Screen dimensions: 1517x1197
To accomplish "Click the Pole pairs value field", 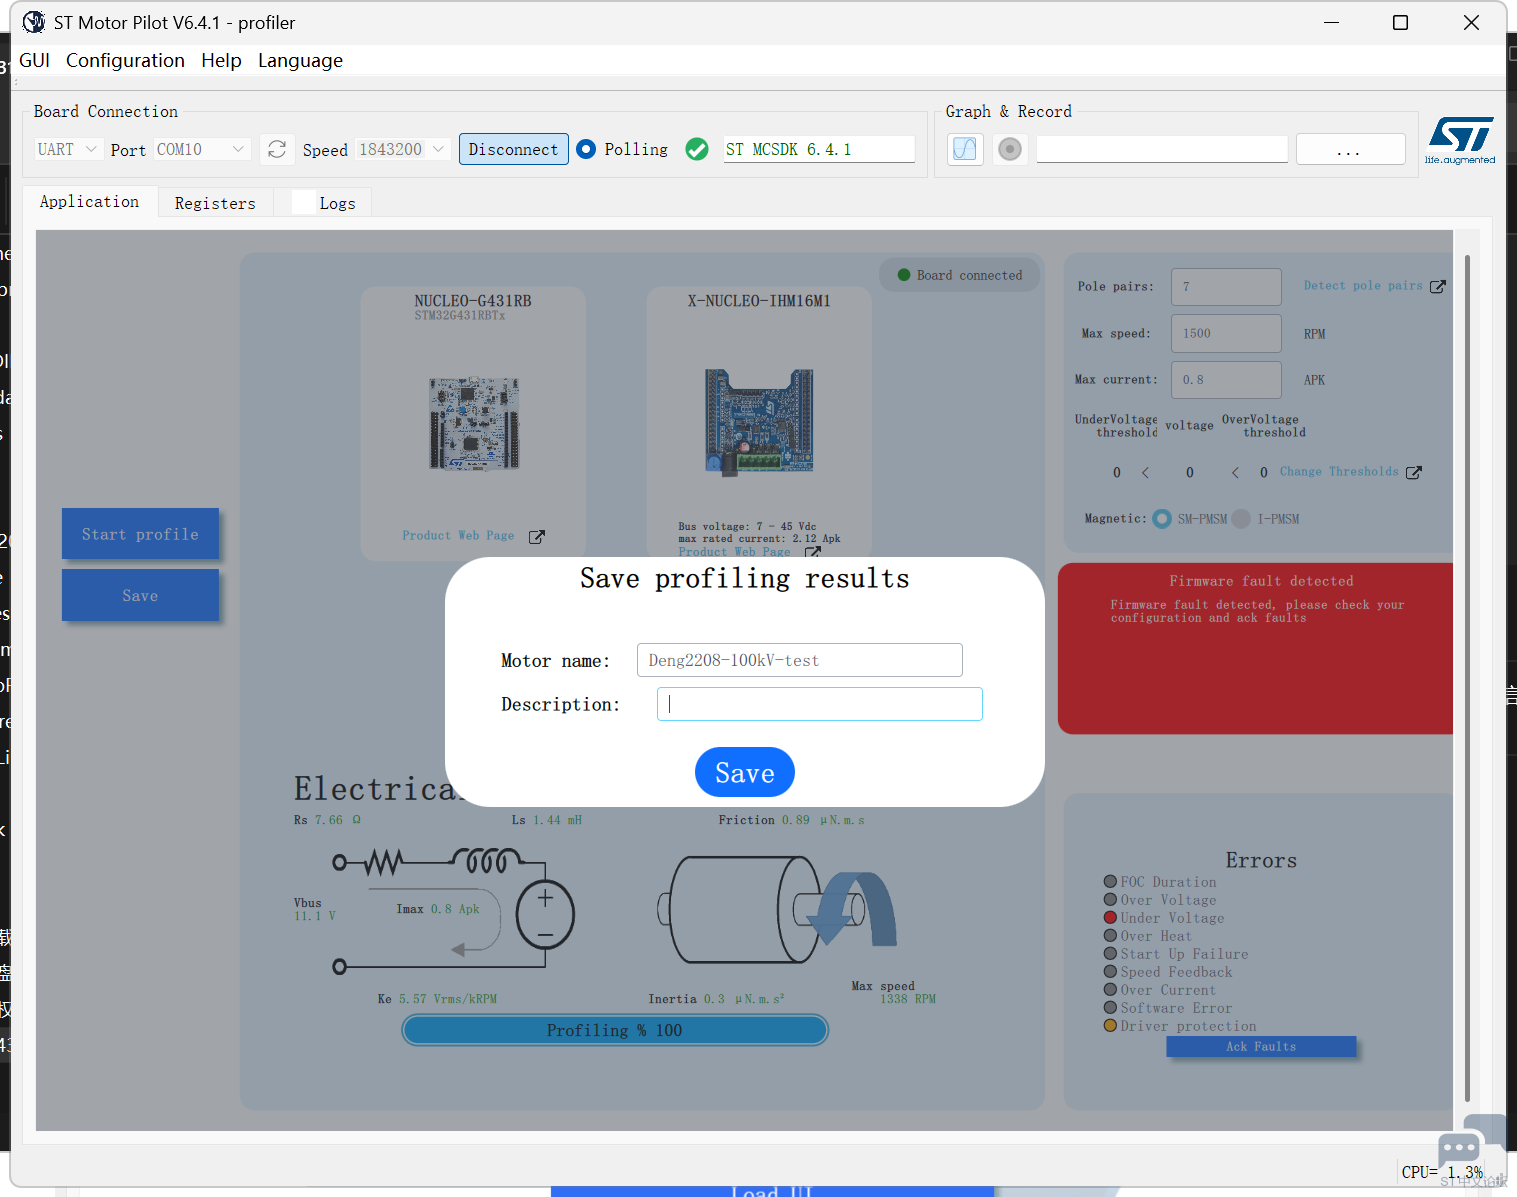I will [1226, 287].
